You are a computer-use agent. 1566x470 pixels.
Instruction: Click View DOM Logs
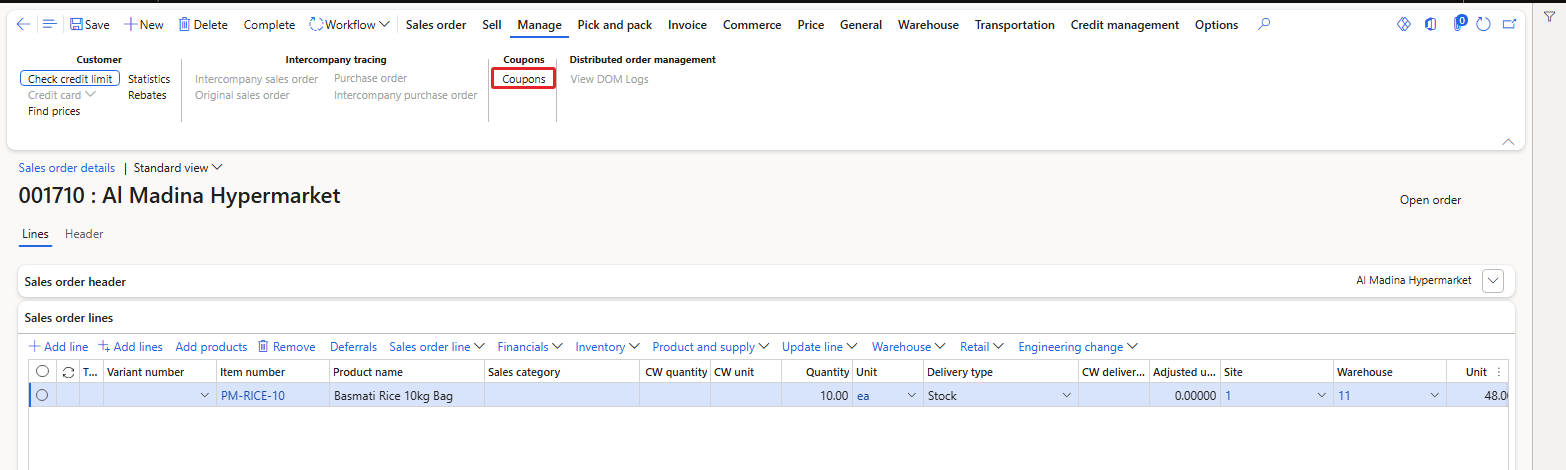coord(609,79)
